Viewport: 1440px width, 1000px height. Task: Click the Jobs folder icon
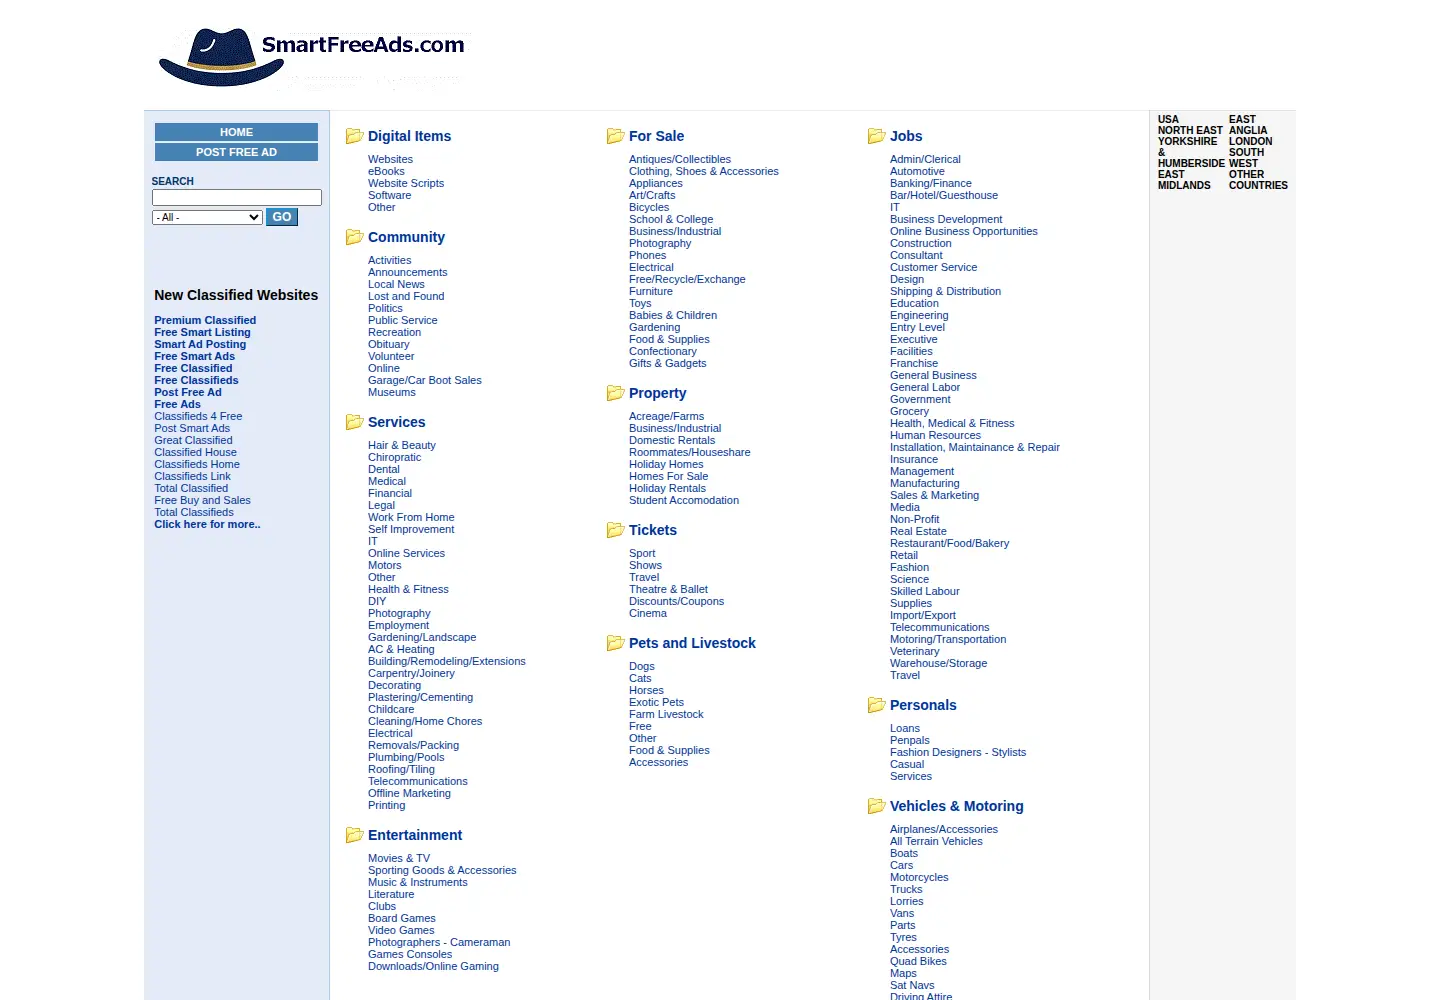pos(876,136)
